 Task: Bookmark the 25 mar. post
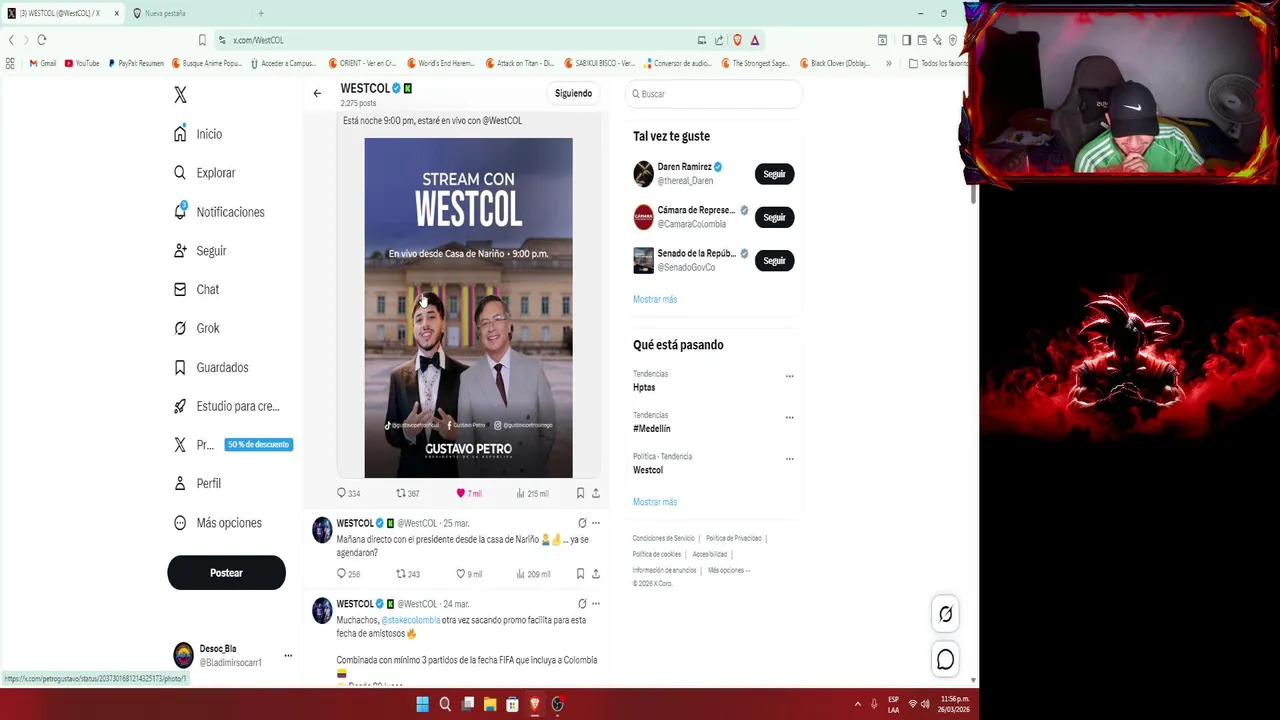coord(580,574)
